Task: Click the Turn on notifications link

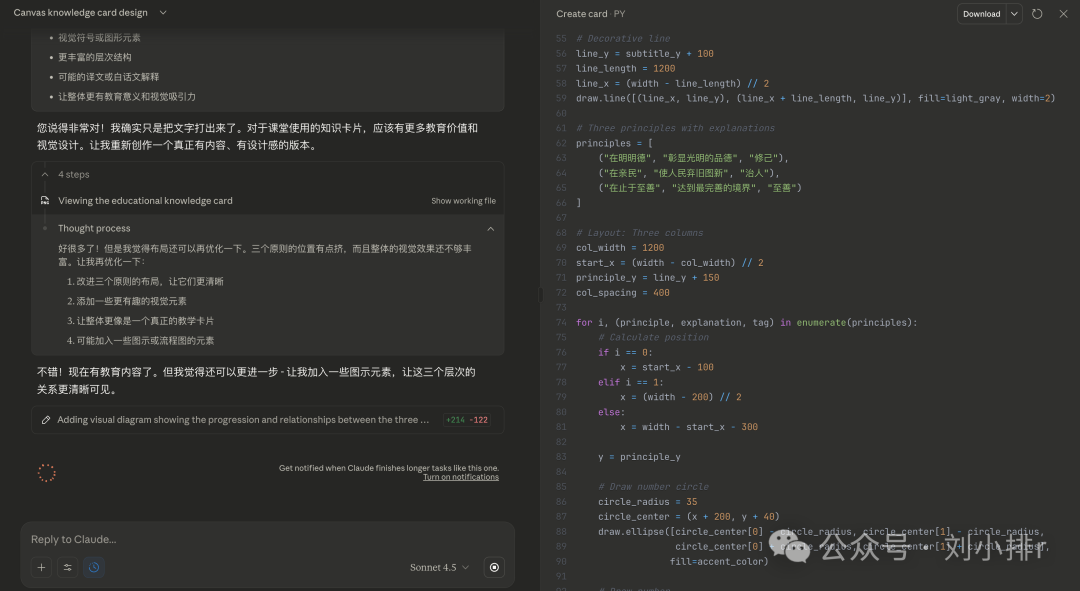Action: pyautogui.click(x=460, y=477)
